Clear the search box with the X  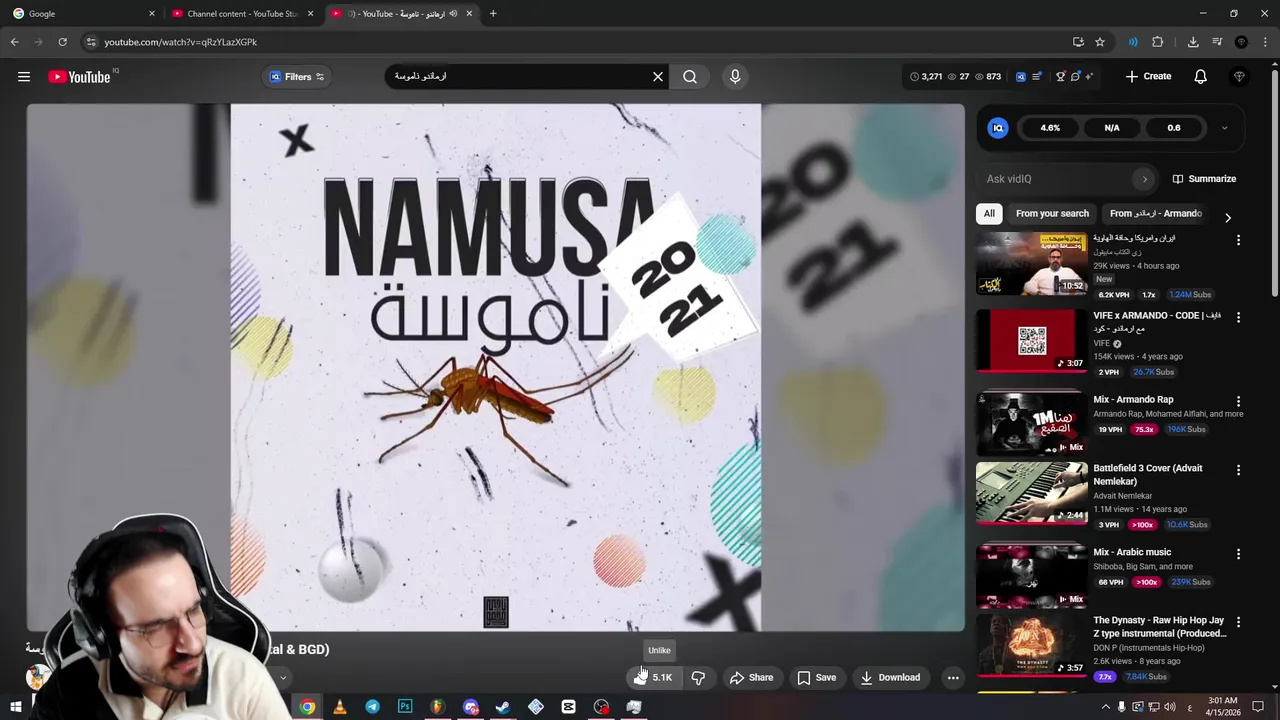pos(658,77)
